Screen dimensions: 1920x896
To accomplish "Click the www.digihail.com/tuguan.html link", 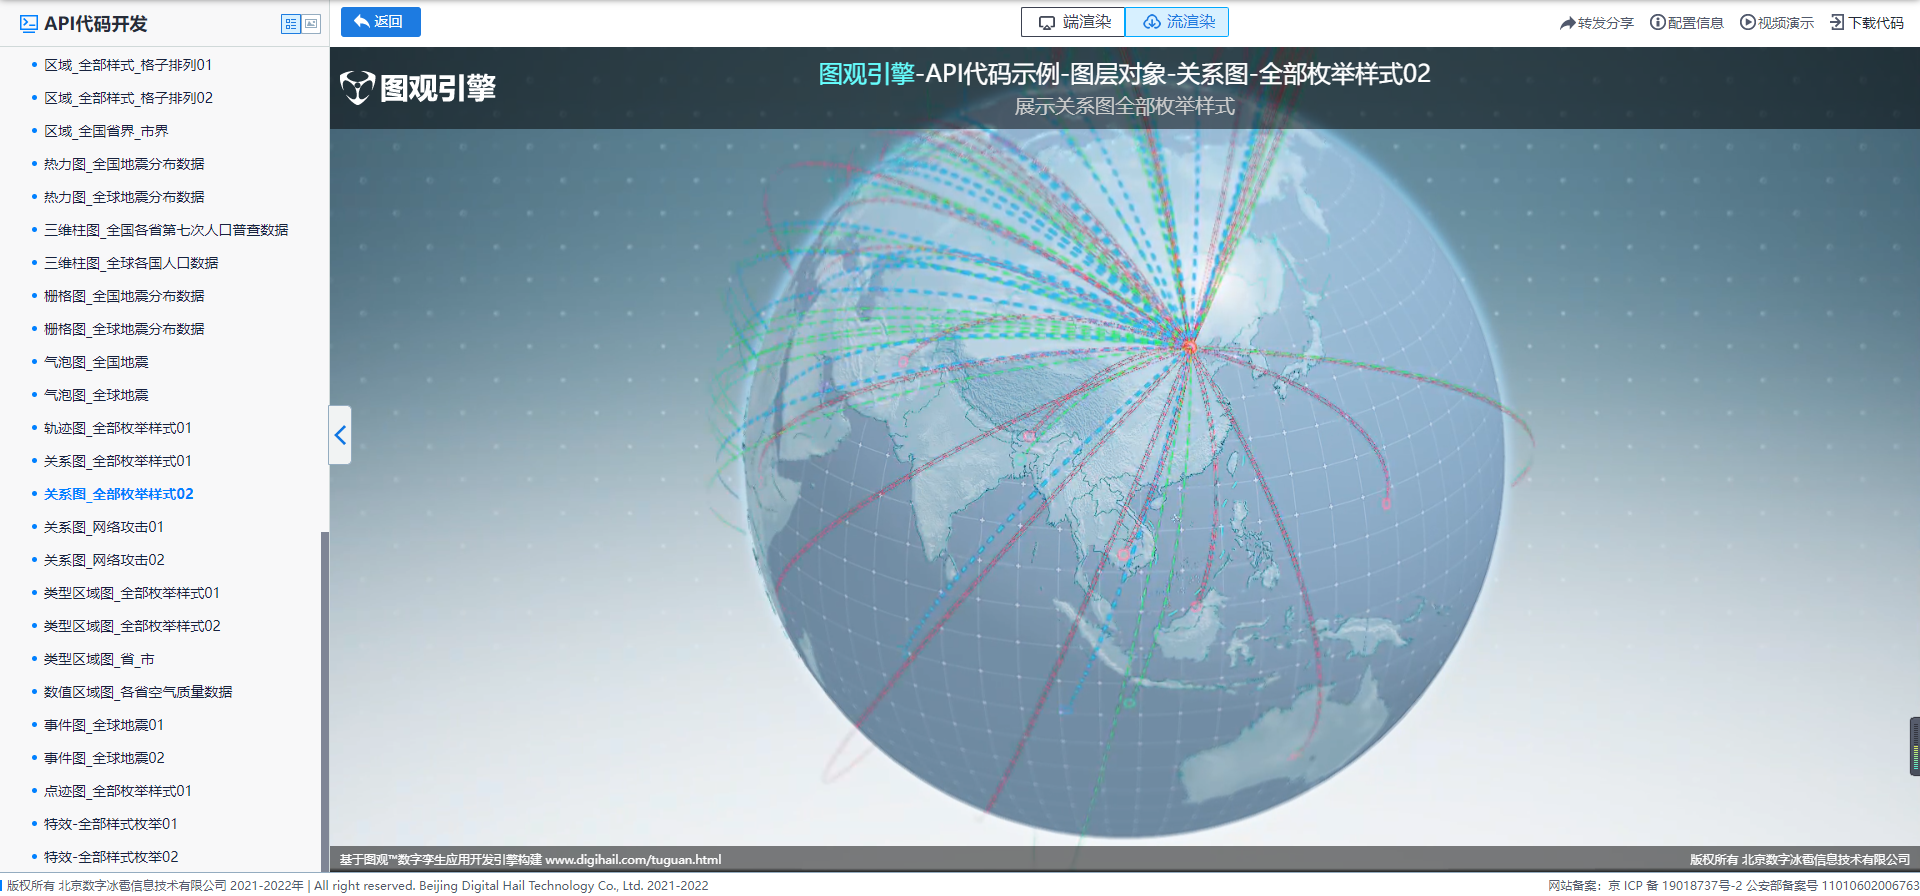I will click(633, 860).
